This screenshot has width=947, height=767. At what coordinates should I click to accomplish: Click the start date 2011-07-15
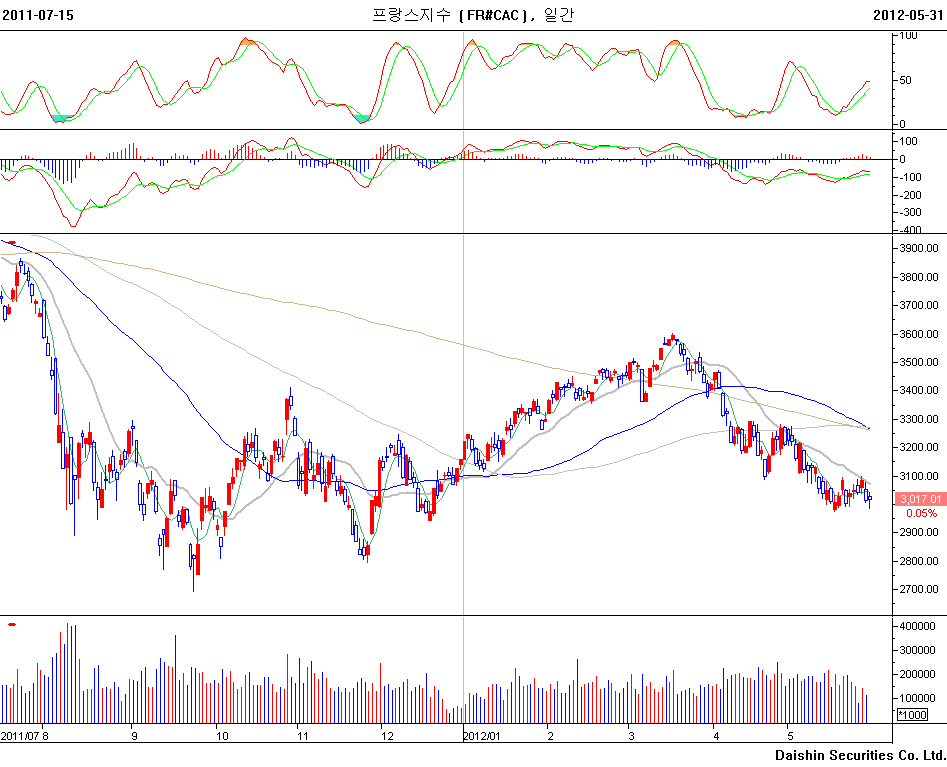pos(37,15)
